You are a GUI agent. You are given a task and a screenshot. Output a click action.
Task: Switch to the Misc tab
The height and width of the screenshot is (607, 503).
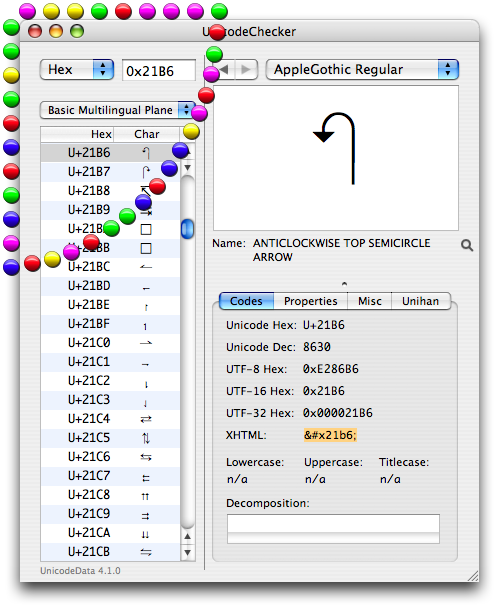pos(369,301)
